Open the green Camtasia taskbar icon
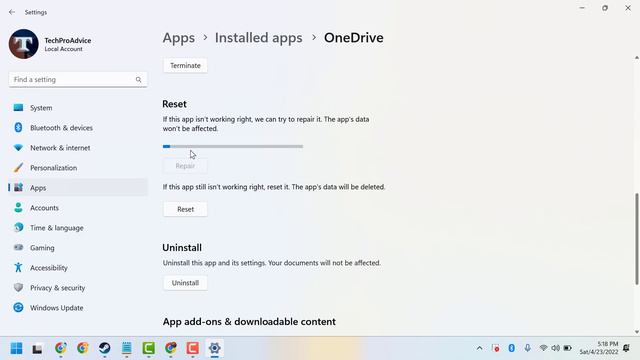The height and width of the screenshot is (360, 640). [149, 348]
